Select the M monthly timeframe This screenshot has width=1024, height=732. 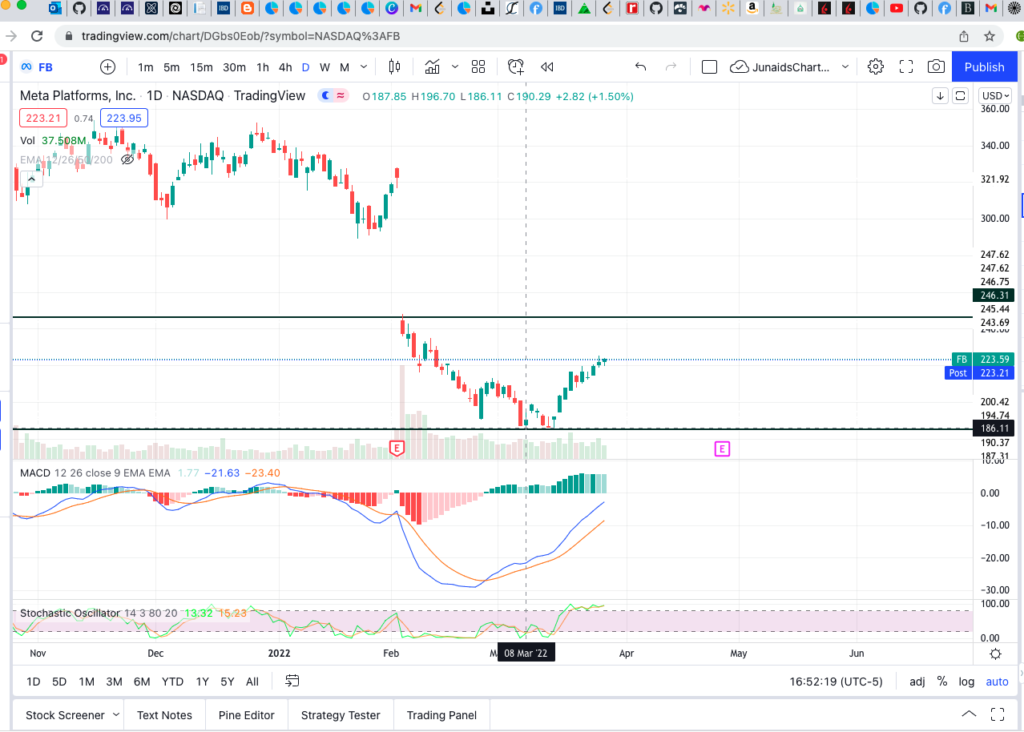coord(344,67)
